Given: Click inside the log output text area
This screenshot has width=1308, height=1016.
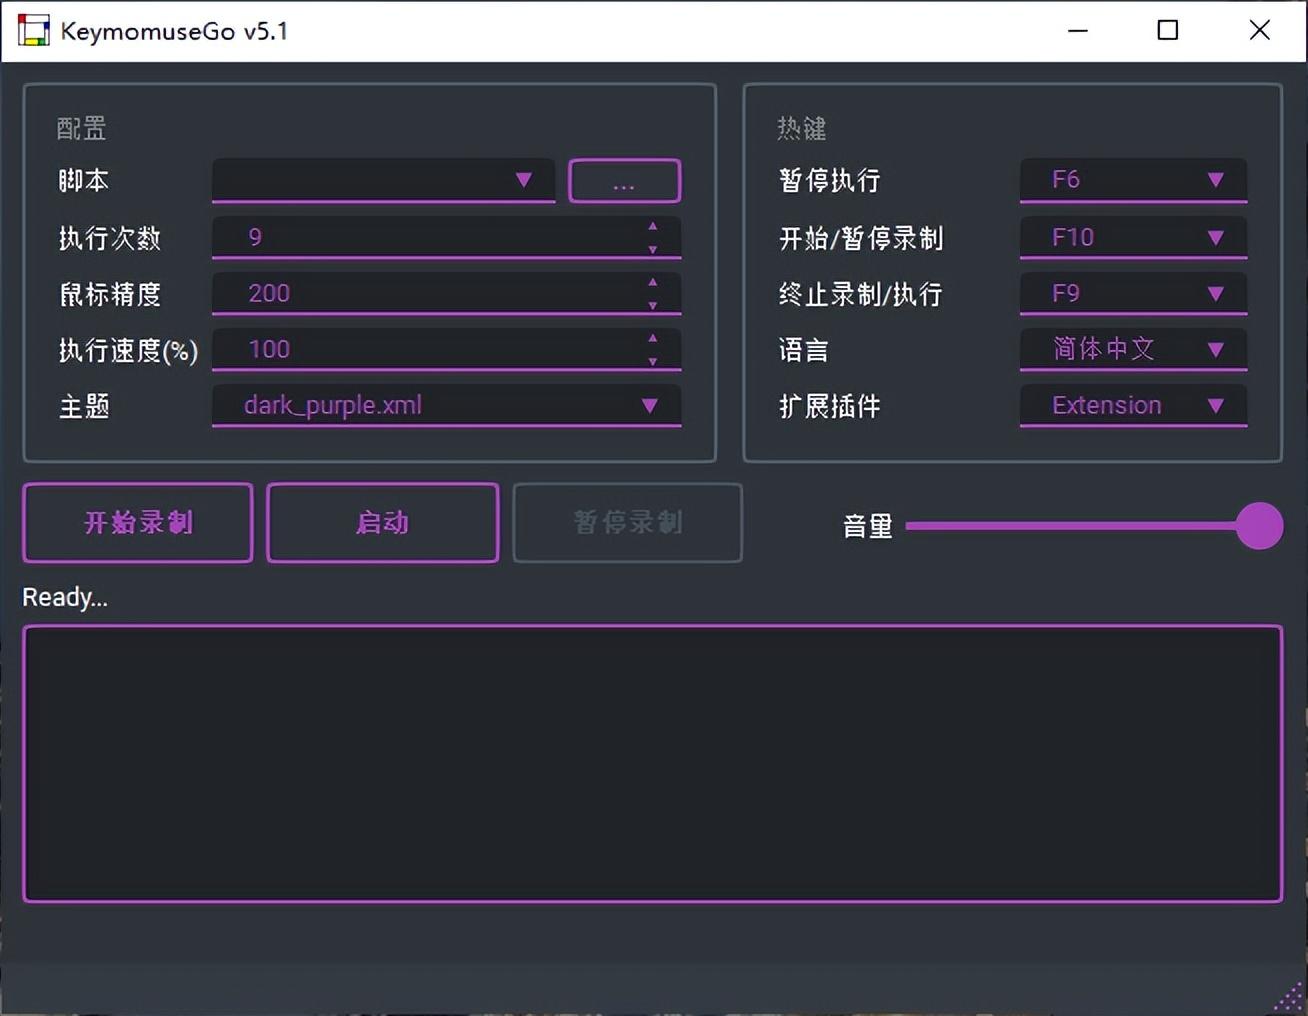Looking at the screenshot, I should [652, 764].
